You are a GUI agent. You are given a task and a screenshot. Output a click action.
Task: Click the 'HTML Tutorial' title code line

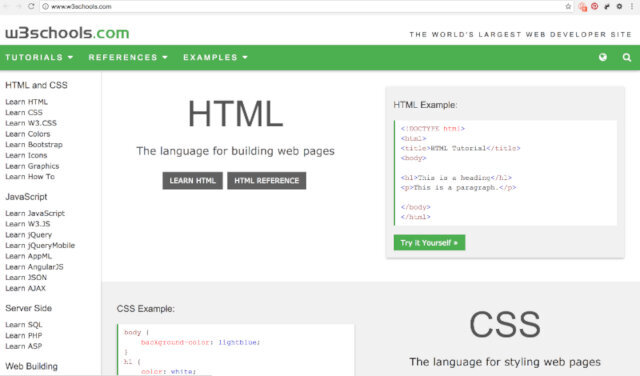(x=460, y=148)
